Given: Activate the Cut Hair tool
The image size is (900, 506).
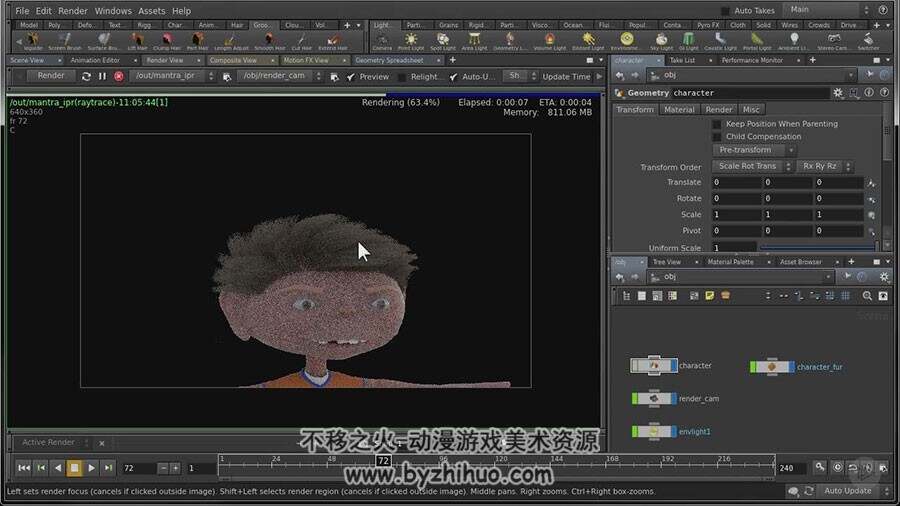Looking at the screenshot, I should click(x=301, y=41).
